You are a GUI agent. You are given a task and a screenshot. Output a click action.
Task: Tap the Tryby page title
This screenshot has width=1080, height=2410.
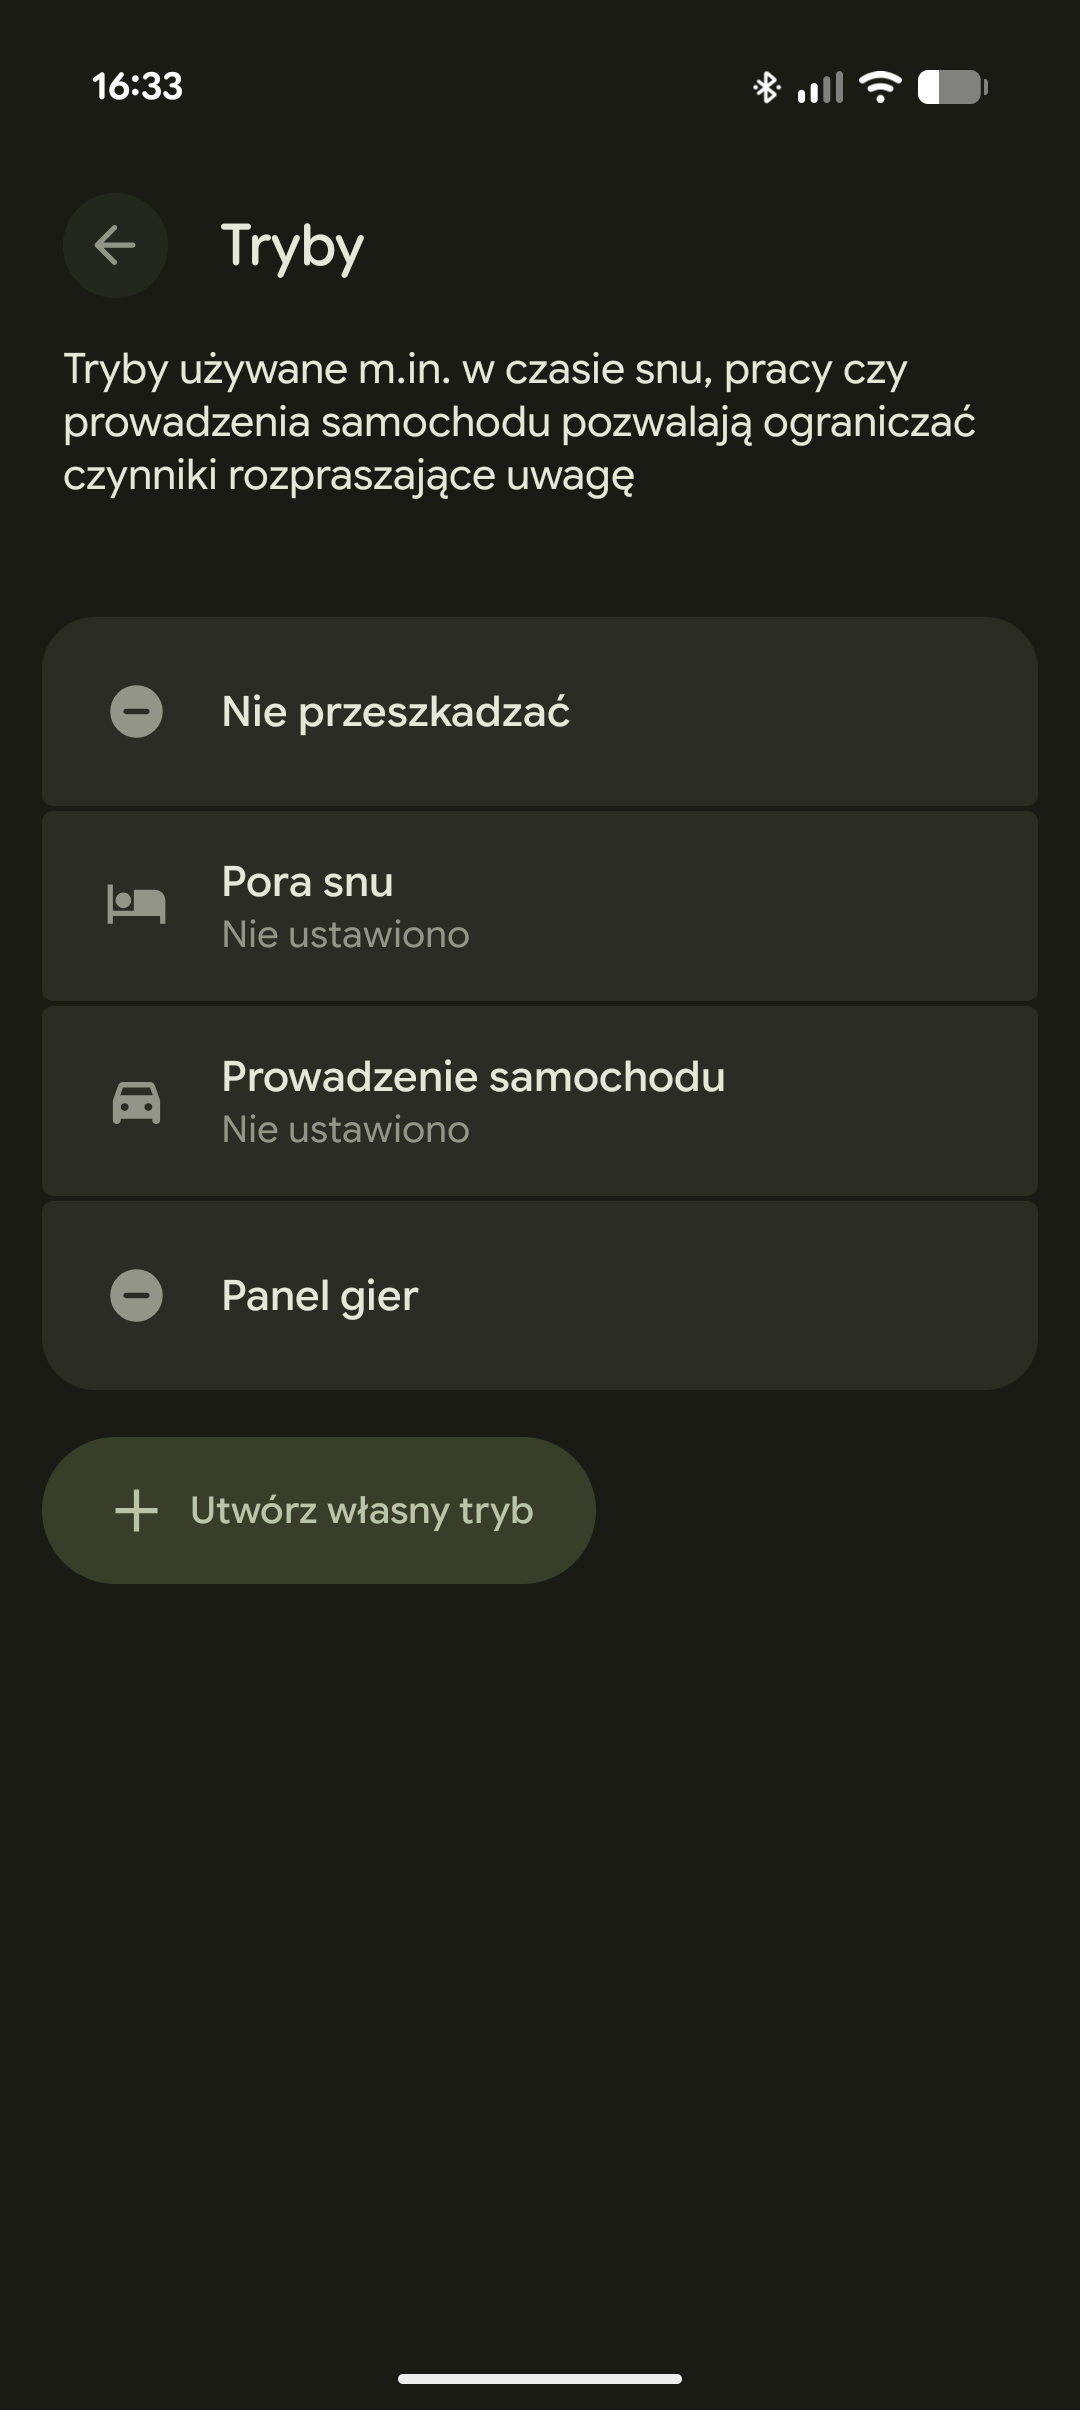pyautogui.click(x=292, y=246)
